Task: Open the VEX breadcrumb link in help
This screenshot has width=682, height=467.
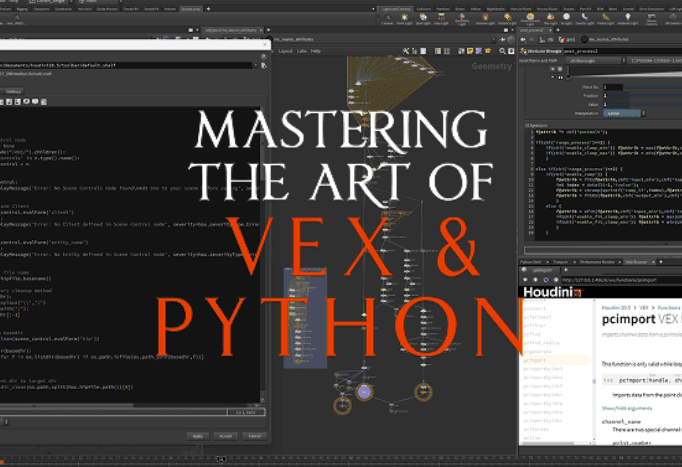Action: pos(644,308)
